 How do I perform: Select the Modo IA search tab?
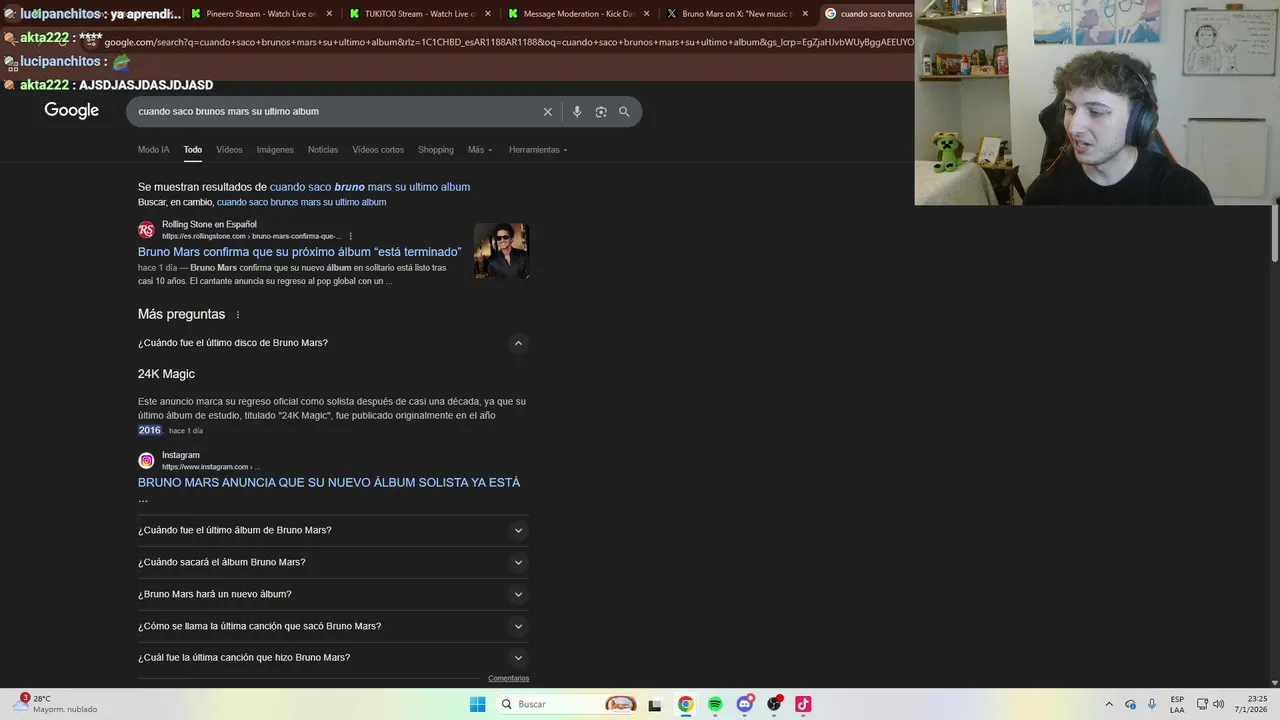pyautogui.click(x=153, y=150)
